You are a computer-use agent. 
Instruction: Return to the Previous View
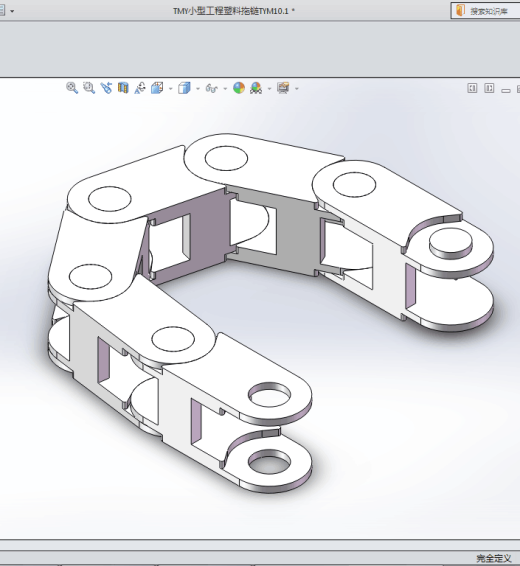(x=106, y=88)
